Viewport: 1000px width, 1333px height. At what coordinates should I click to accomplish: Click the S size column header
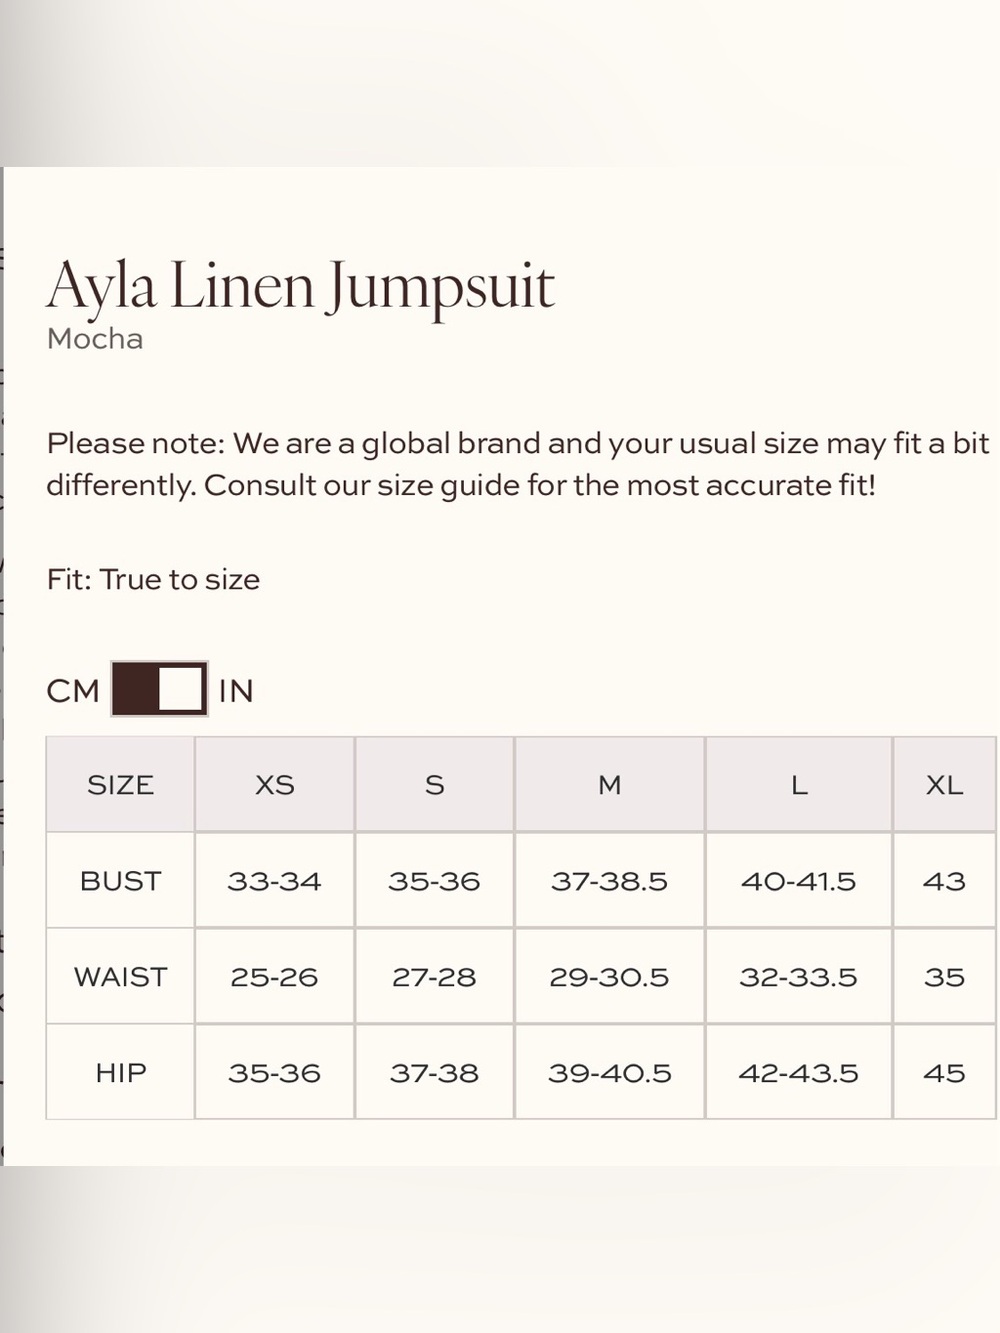(x=435, y=785)
